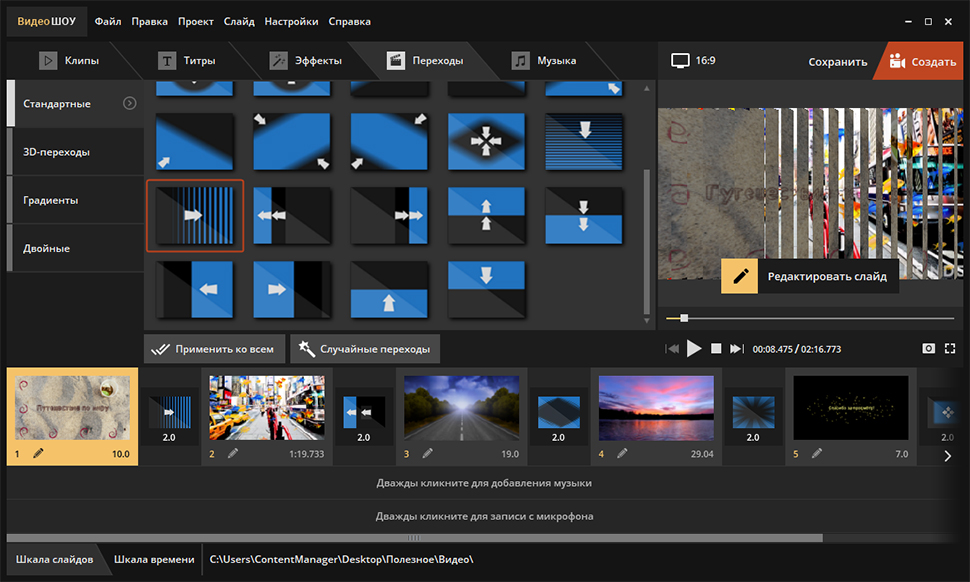The height and width of the screenshot is (582, 970).
Task: Open the transition between slides 3 and 4
Action: coord(559,413)
